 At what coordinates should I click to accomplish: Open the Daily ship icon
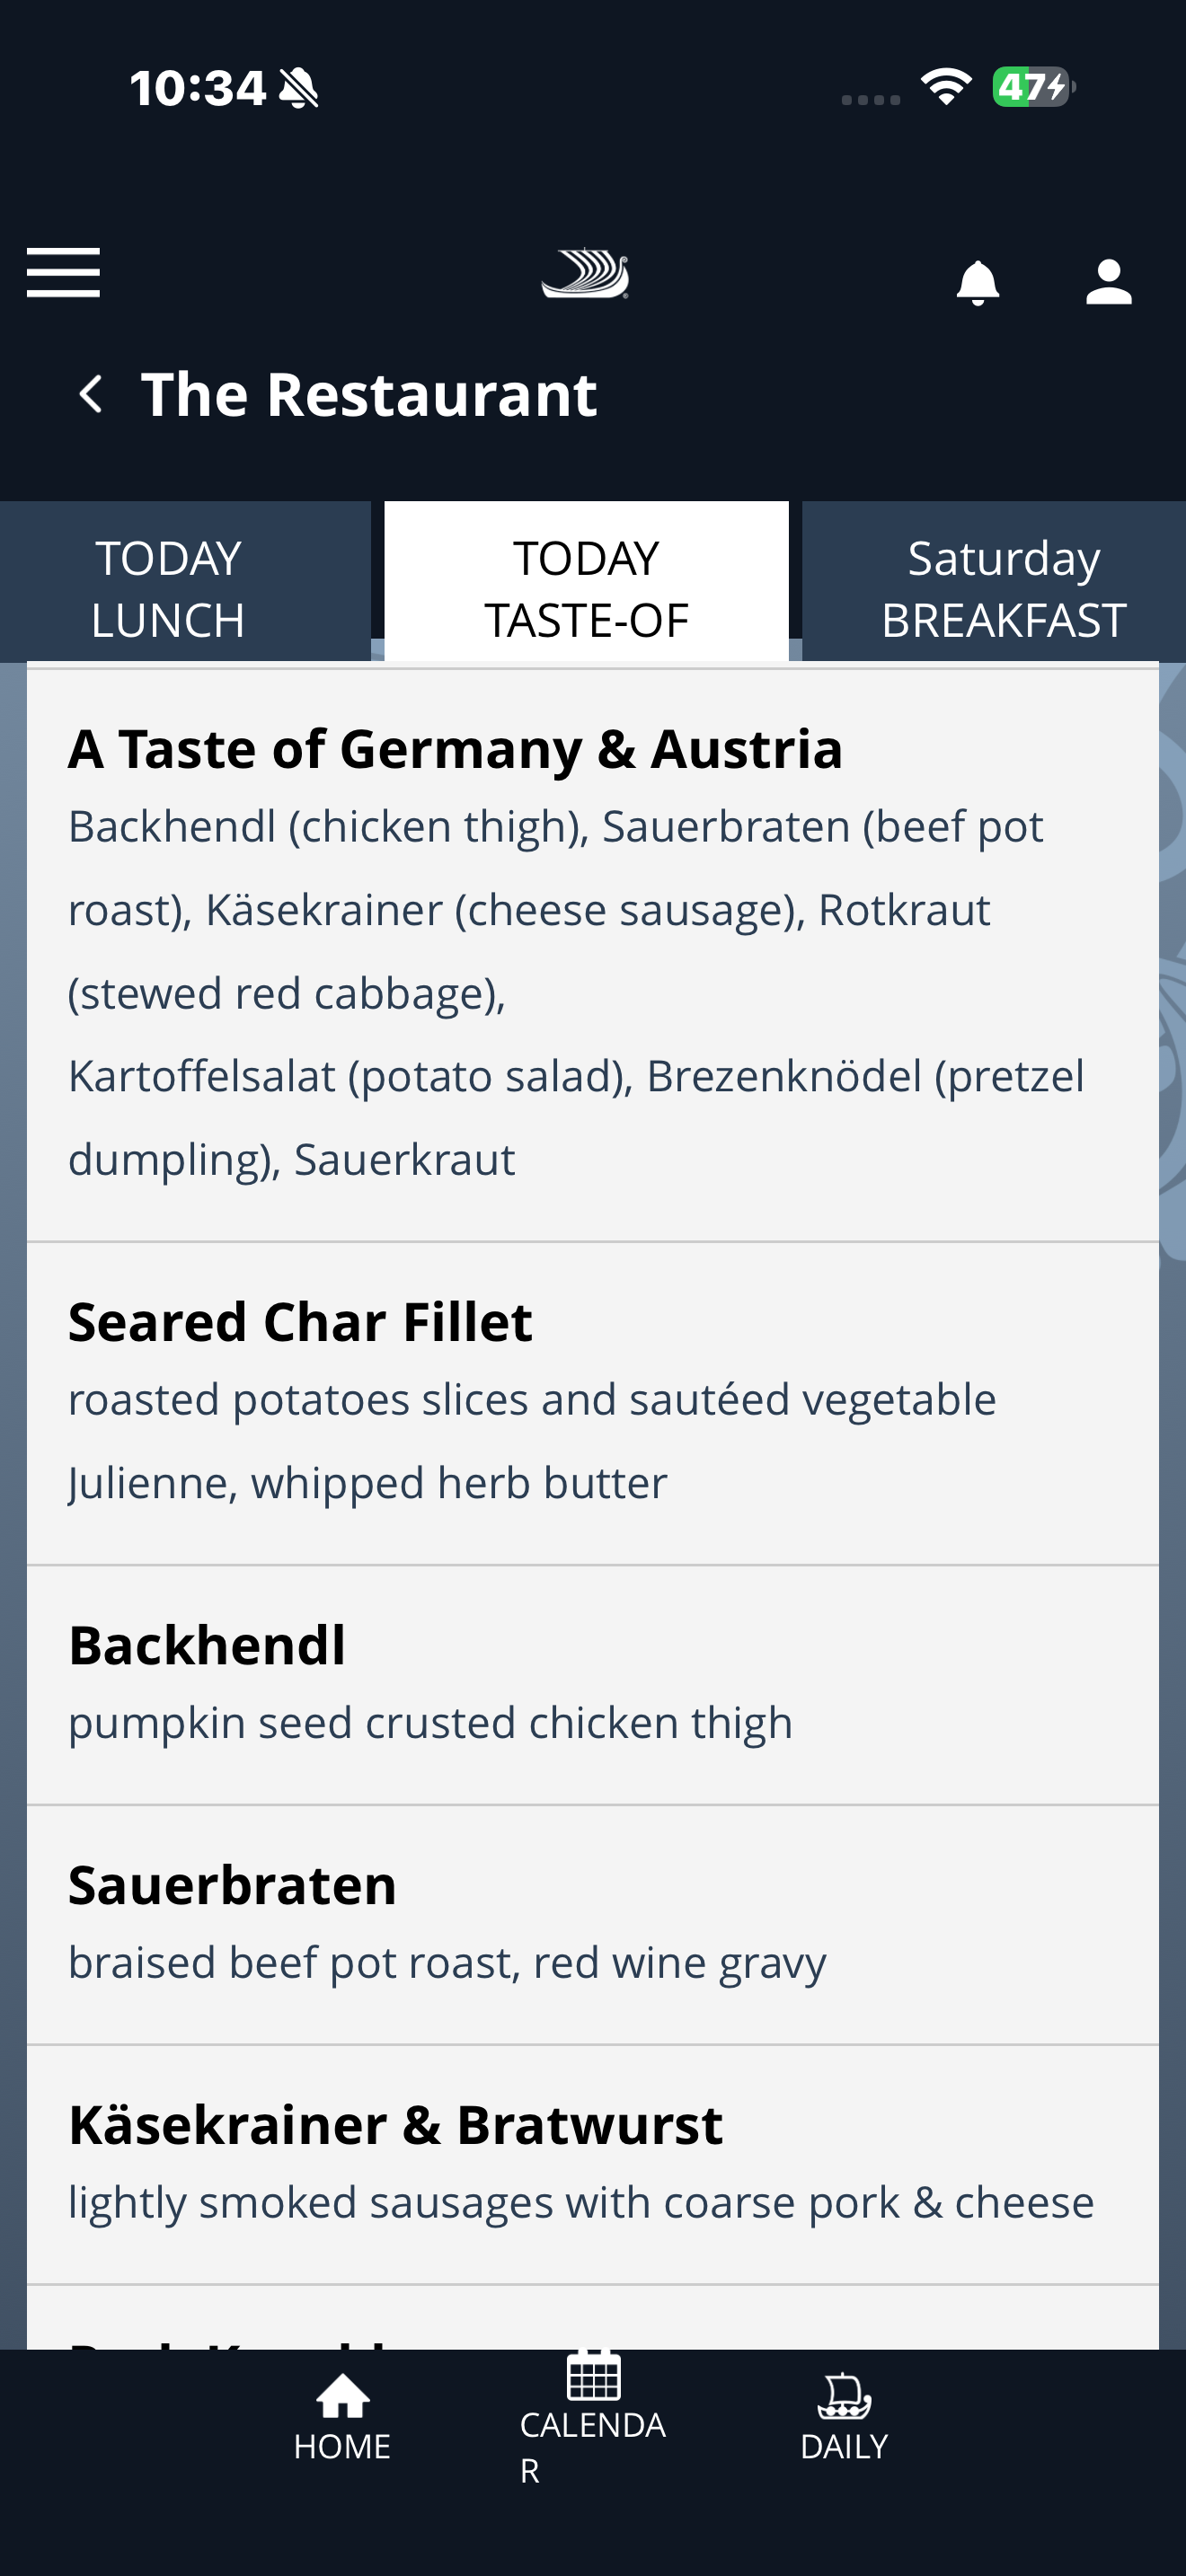[844, 2396]
